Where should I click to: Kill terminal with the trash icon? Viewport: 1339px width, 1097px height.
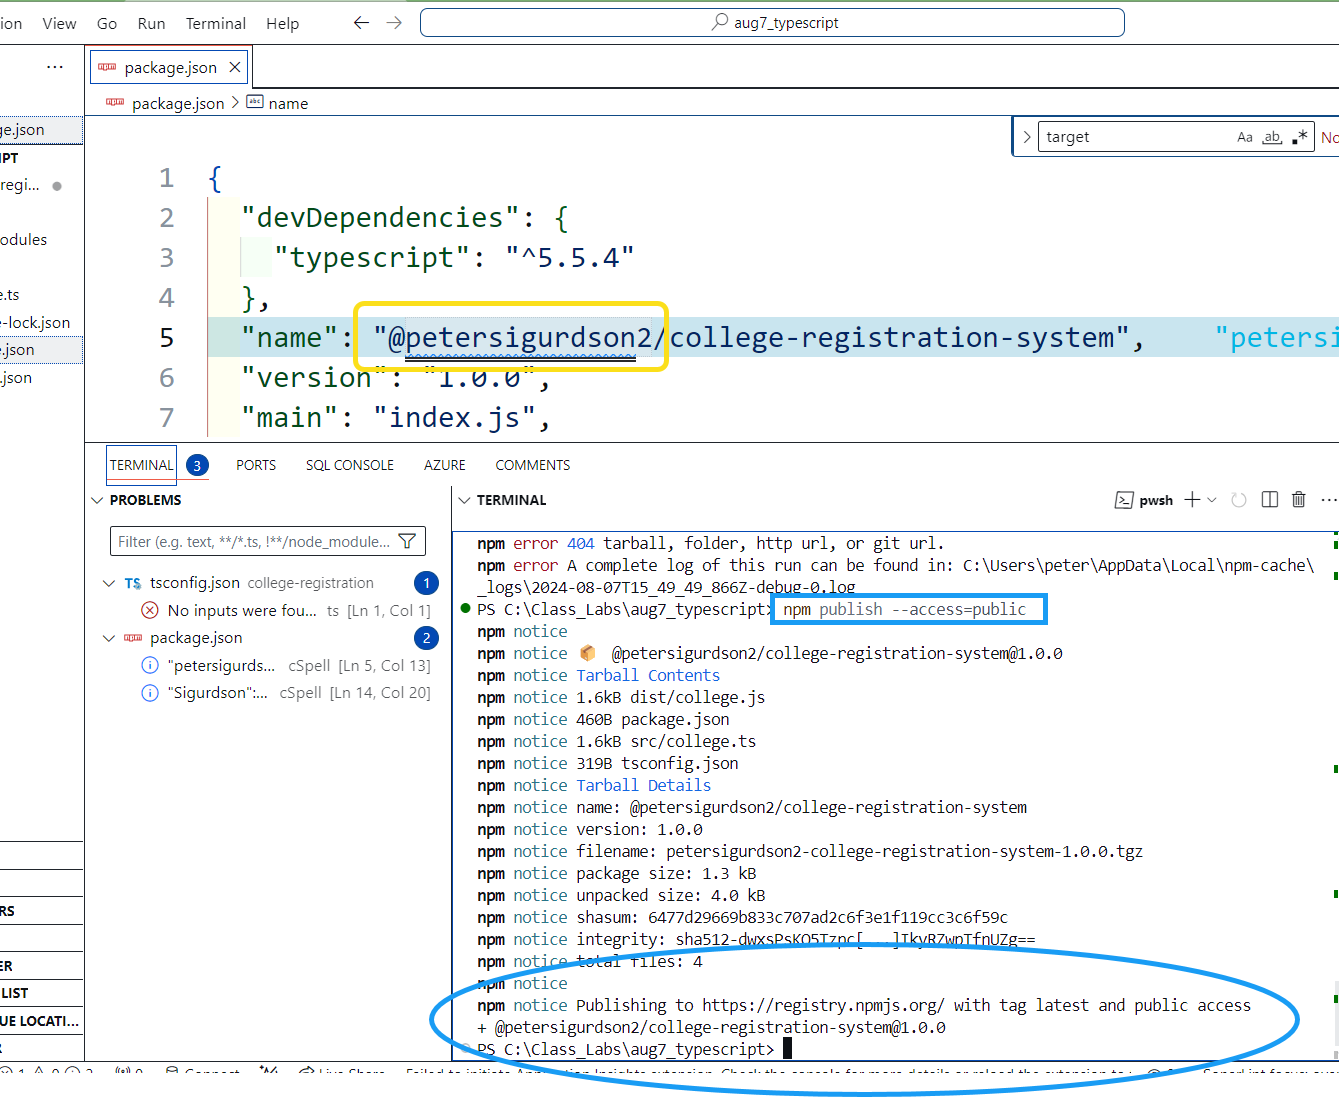click(x=1299, y=500)
